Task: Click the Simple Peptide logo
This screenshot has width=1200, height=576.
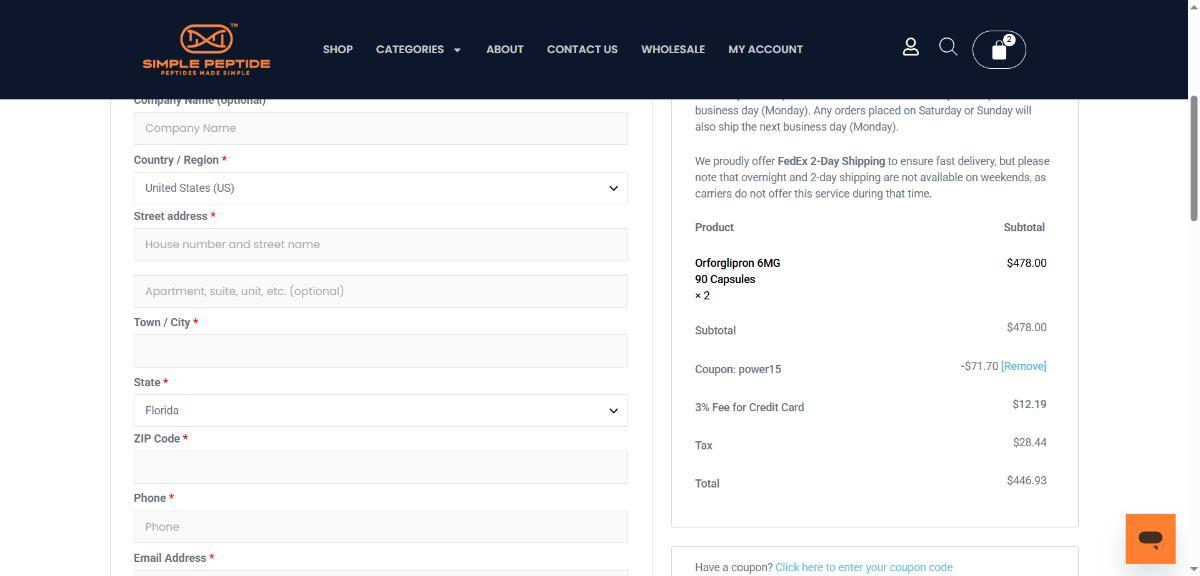Action: point(206,49)
